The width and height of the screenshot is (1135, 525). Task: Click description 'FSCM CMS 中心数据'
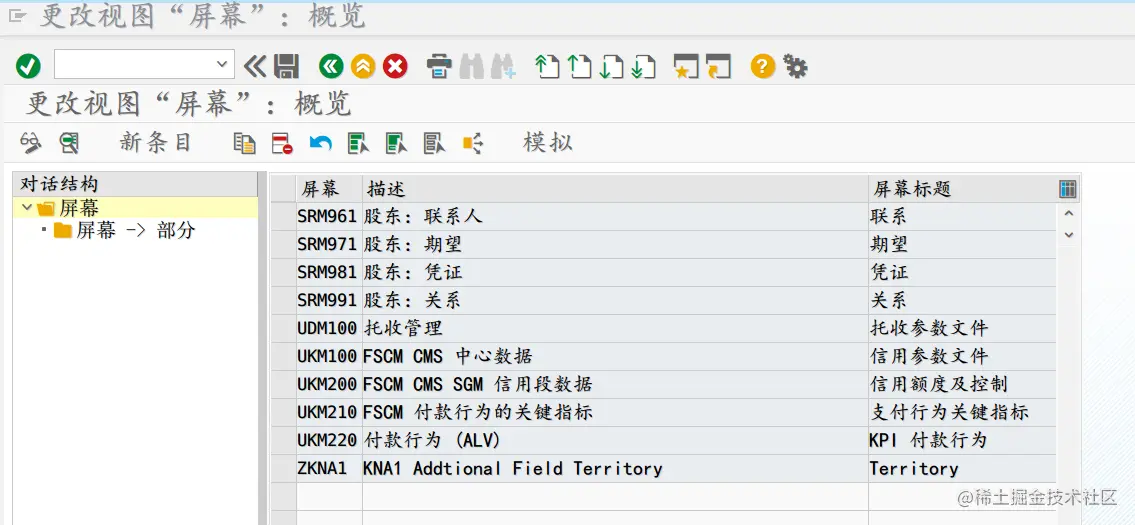448,356
